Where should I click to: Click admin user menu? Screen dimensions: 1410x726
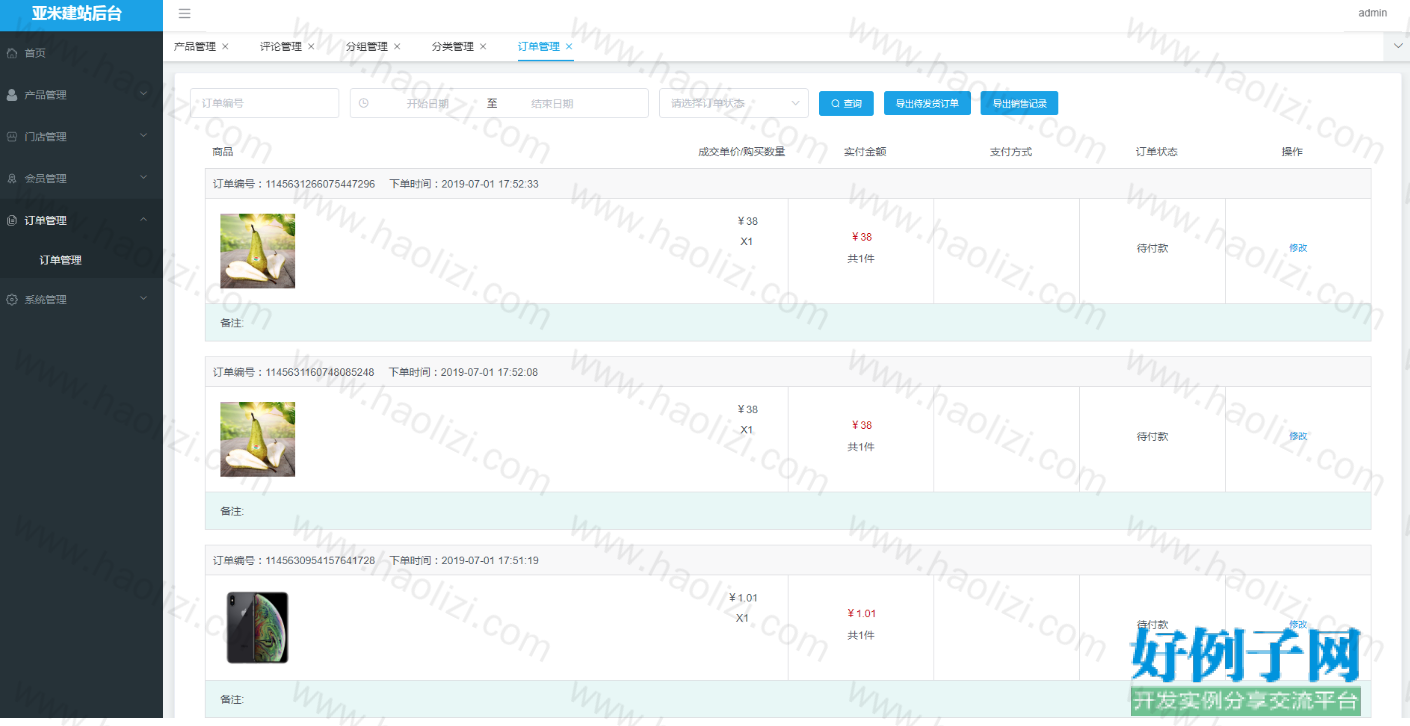click(1372, 13)
